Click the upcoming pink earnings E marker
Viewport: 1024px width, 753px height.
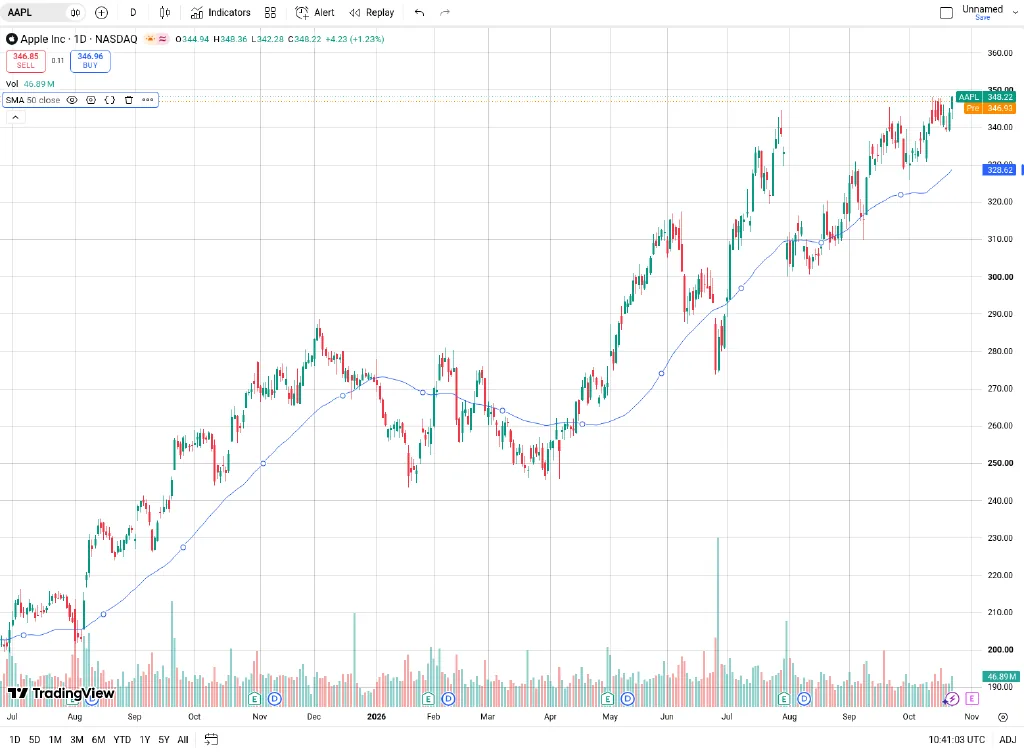click(x=972, y=699)
